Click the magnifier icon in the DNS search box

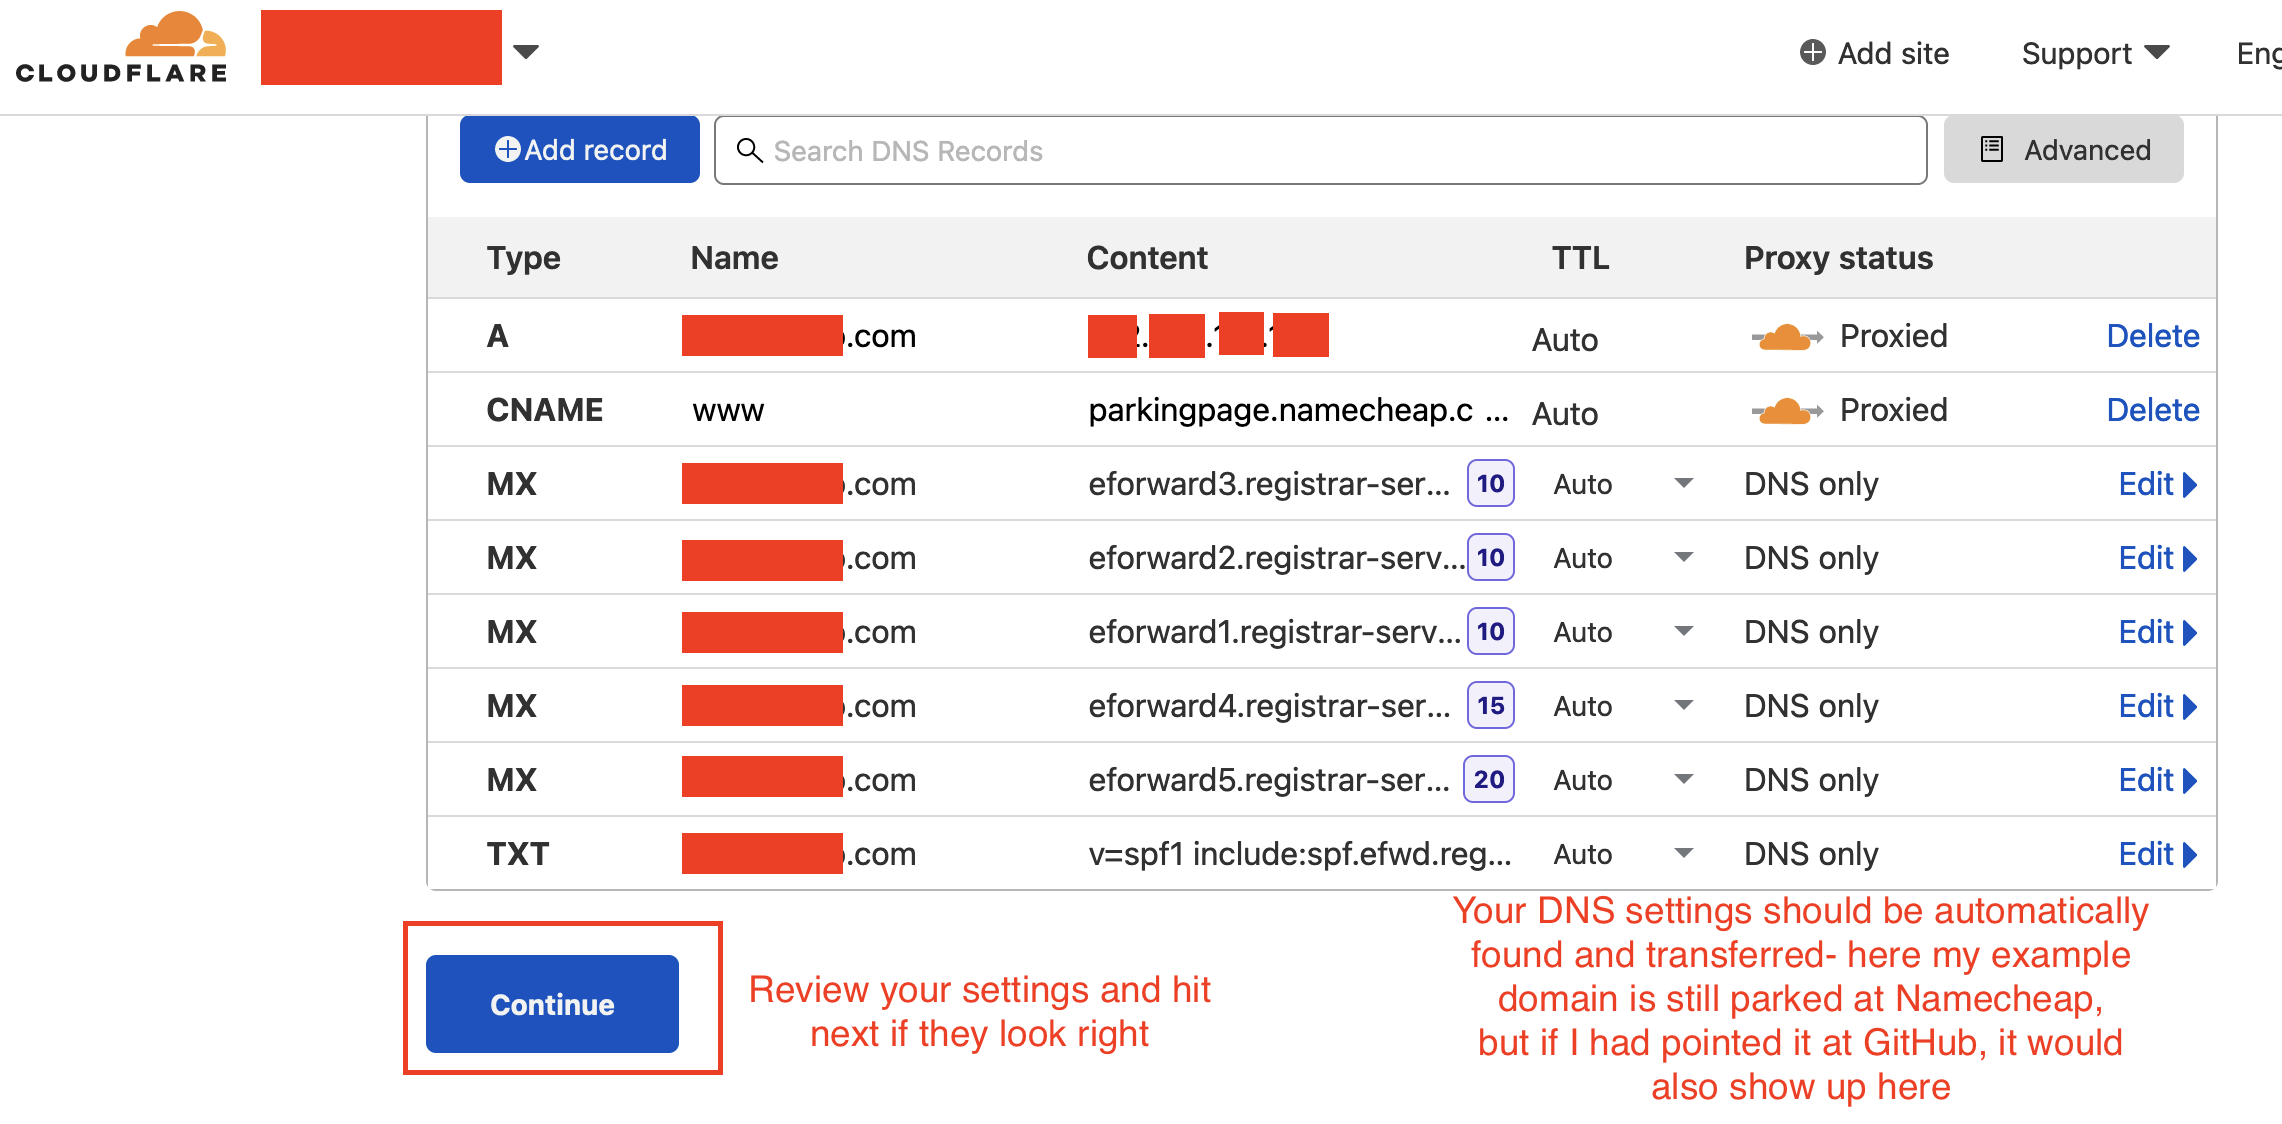(749, 150)
